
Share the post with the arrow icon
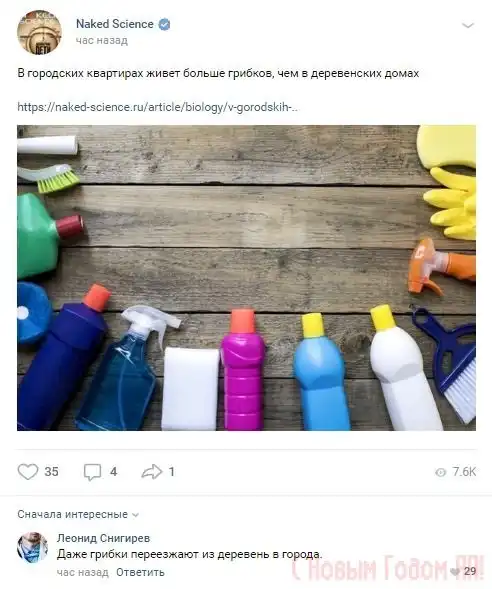coord(151,472)
